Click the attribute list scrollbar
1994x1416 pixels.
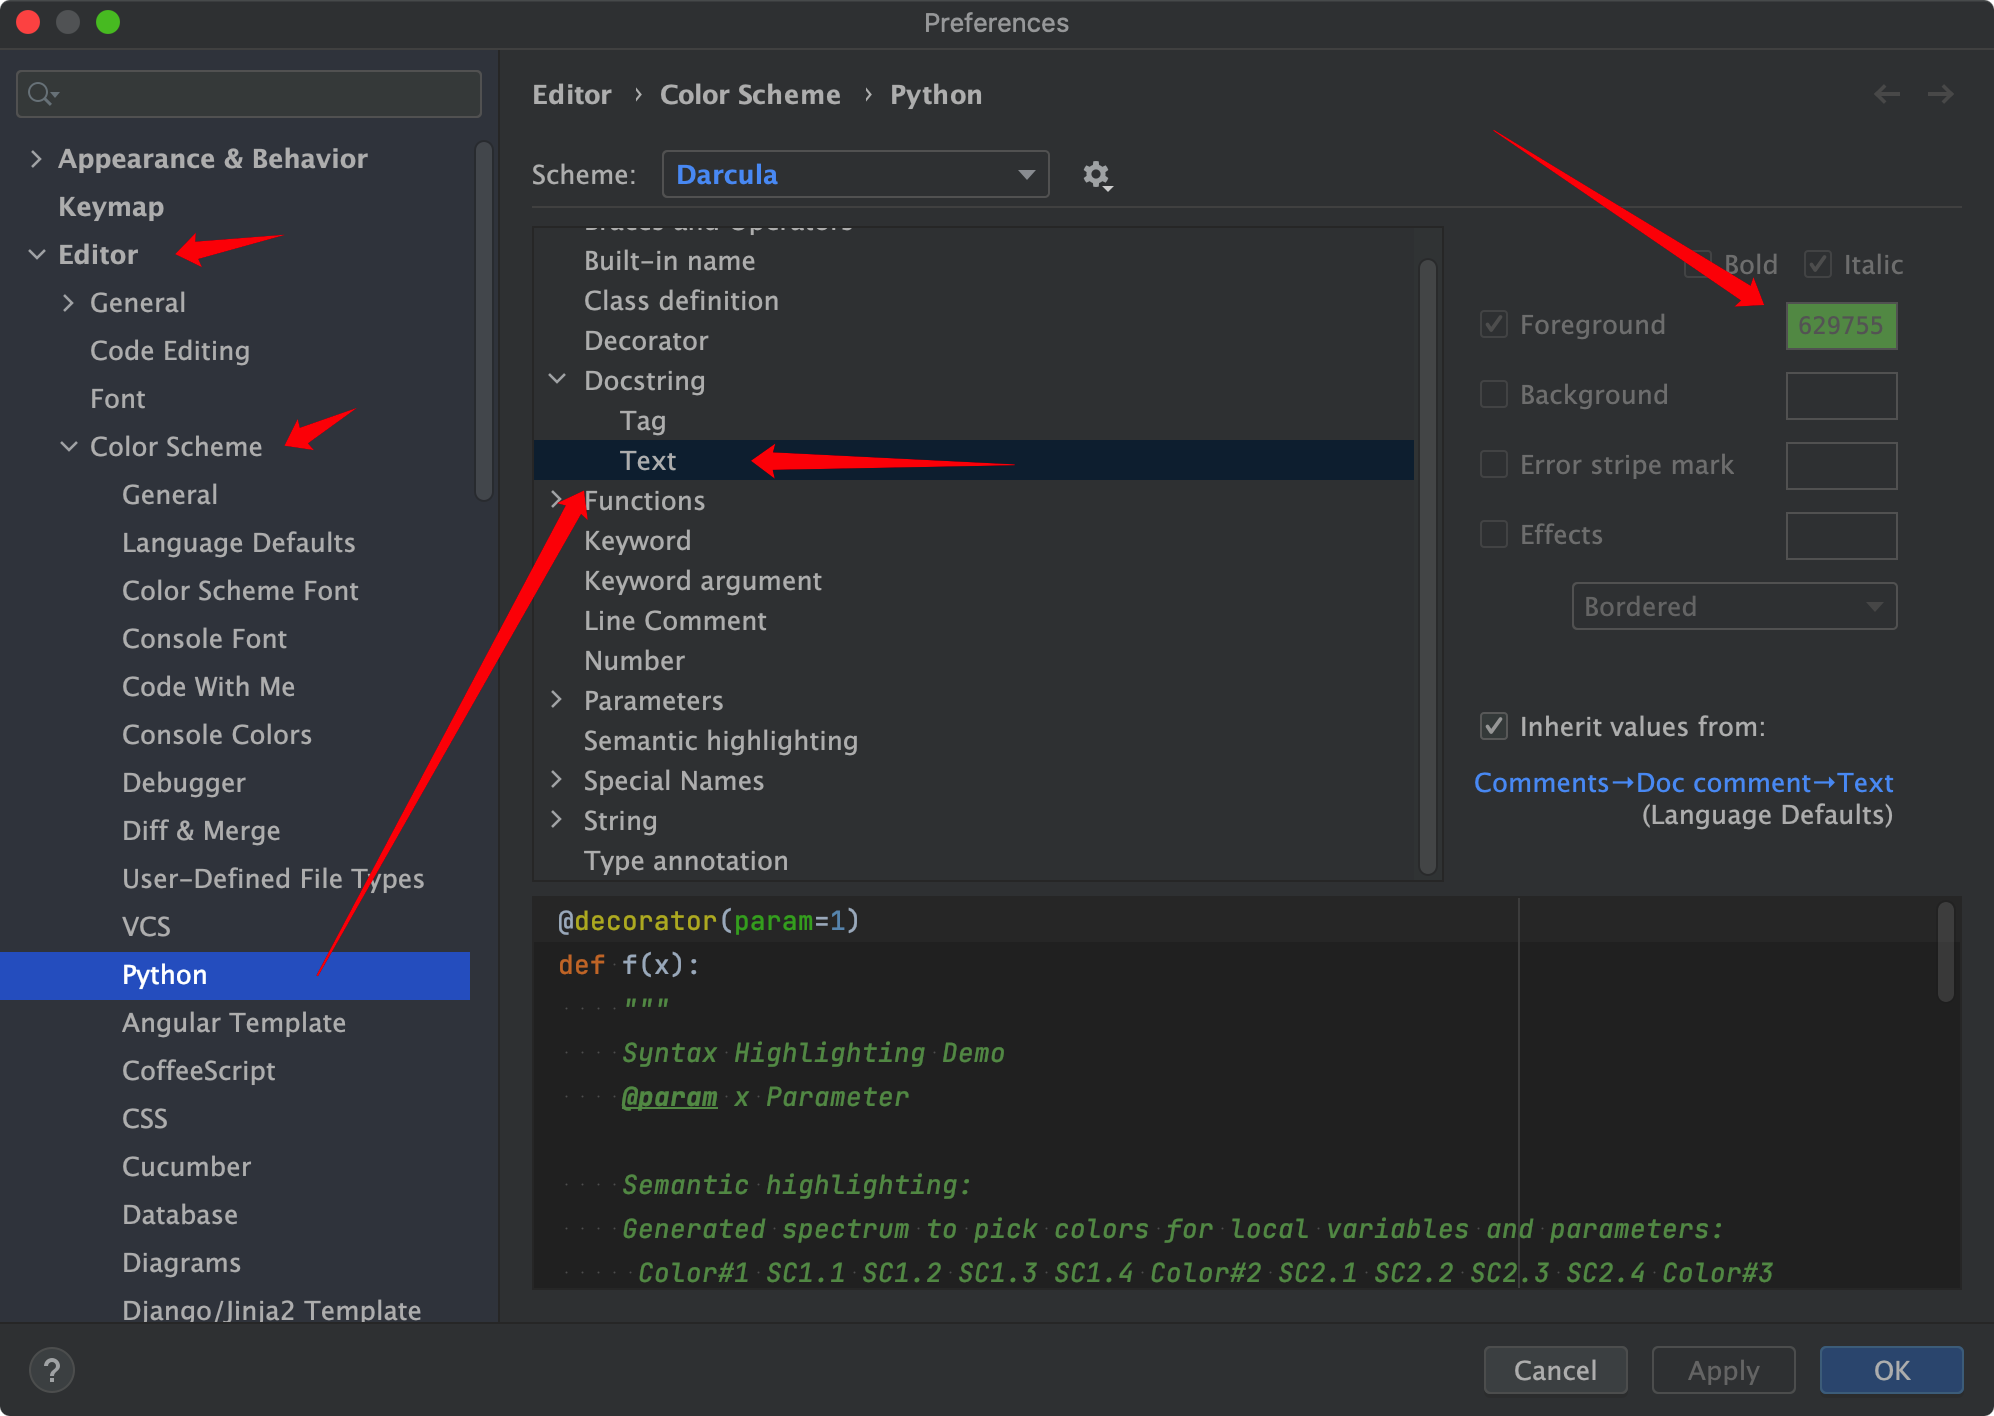[x=1427, y=566]
